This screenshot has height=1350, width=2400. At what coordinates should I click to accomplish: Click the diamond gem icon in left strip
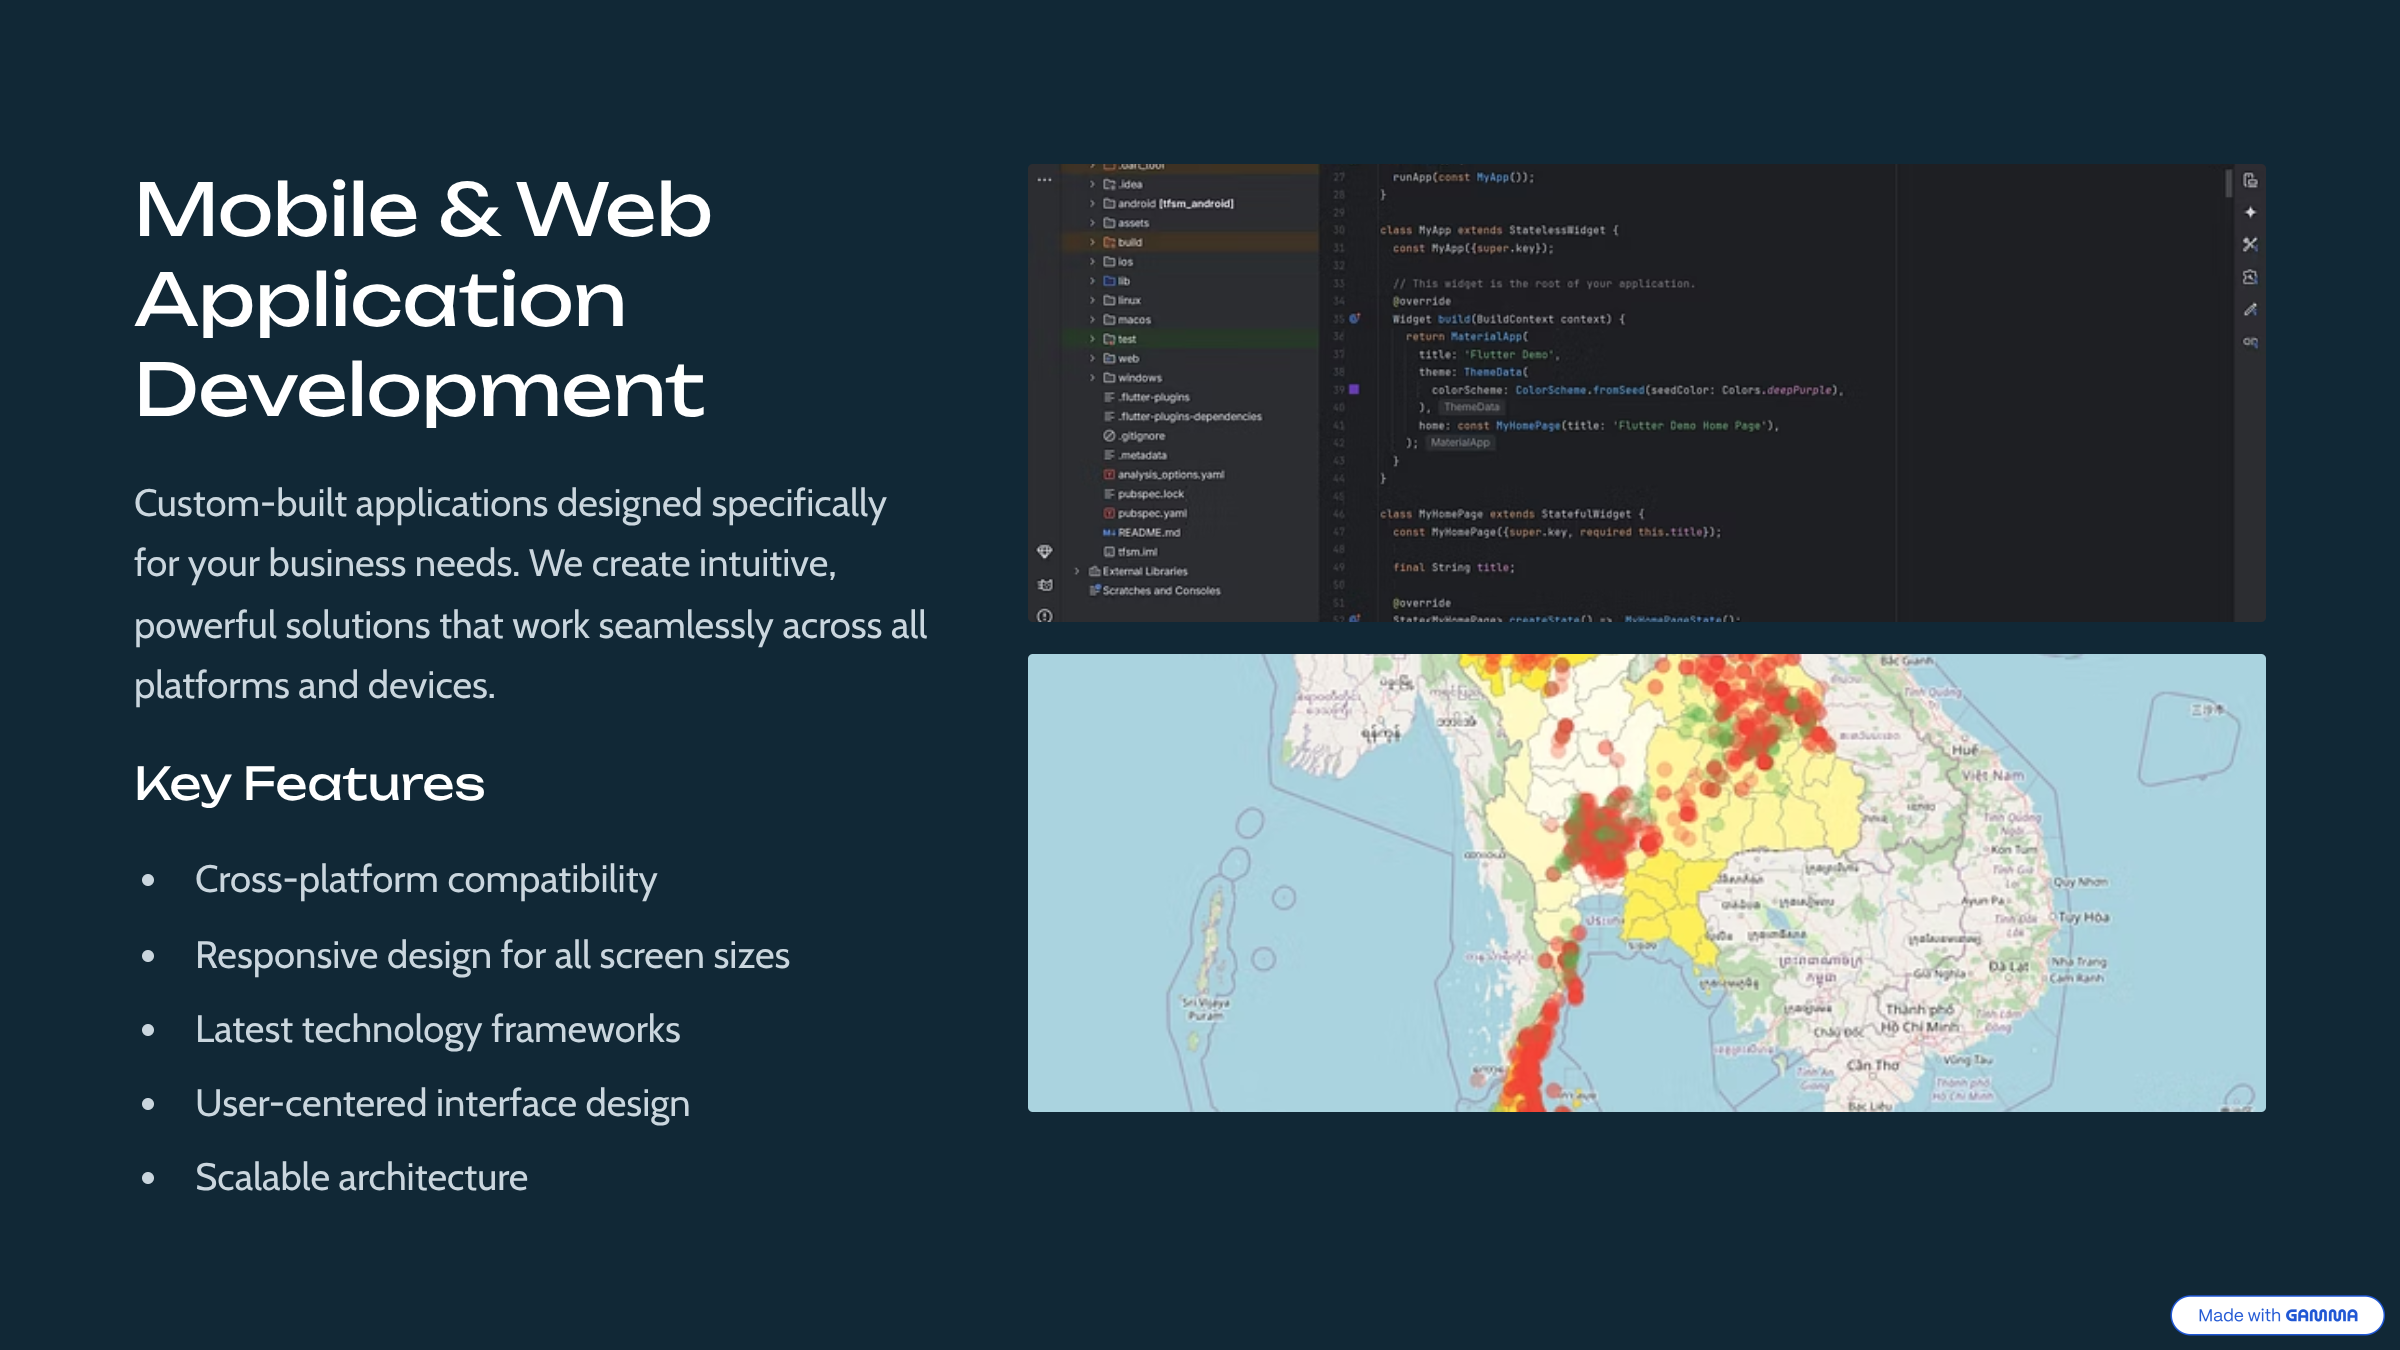pyautogui.click(x=1044, y=552)
